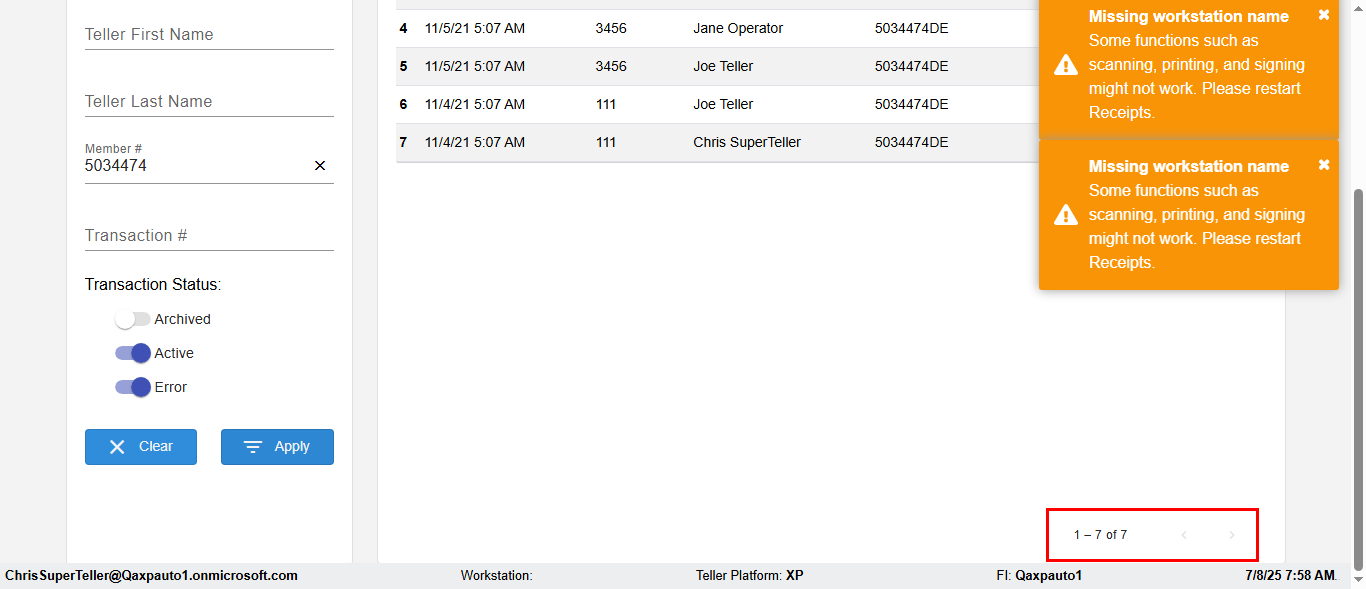The width and height of the screenshot is (1366, 589).
Task: Click the warning triangle in lower notification
Action: pyautogui.click(x=1066, y=215)
